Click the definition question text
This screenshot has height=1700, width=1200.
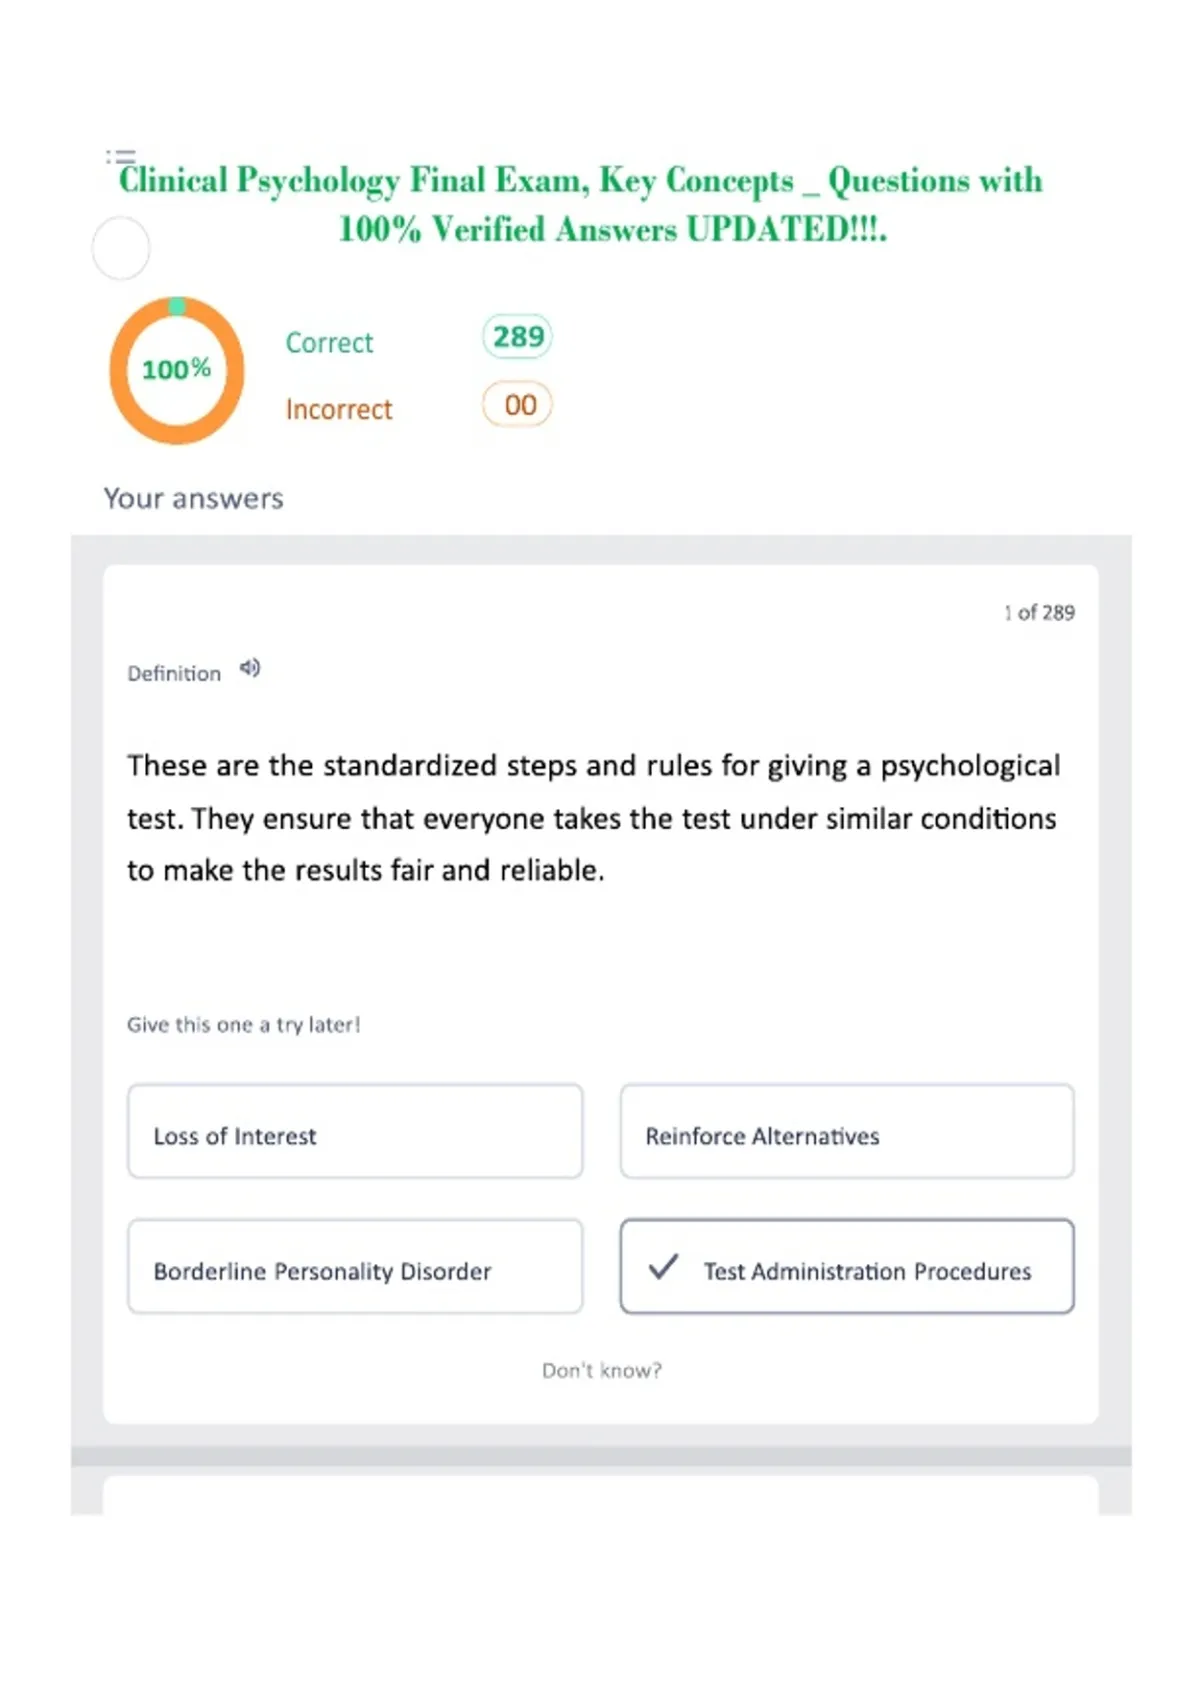(x=593, y=818)
